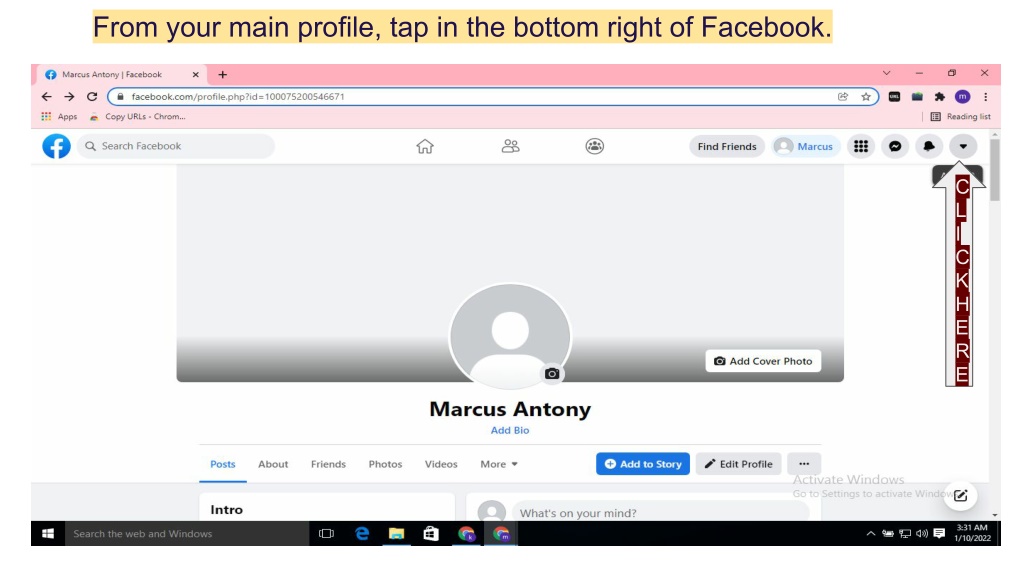This screenshot has height=576, width=1024.
Task: Click the new message compose icon
Action: coord(960,495)
